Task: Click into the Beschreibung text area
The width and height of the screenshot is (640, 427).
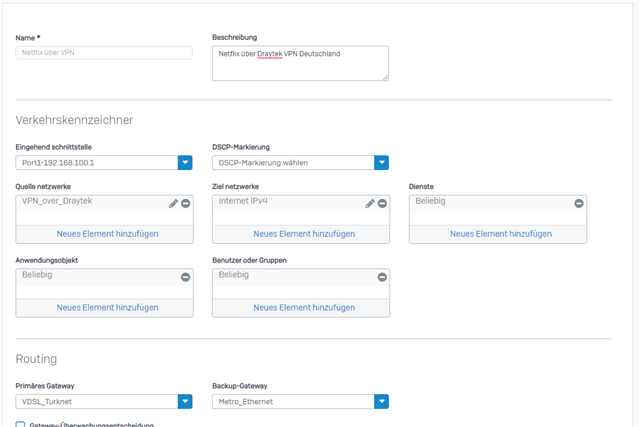Action: point(300,62)
